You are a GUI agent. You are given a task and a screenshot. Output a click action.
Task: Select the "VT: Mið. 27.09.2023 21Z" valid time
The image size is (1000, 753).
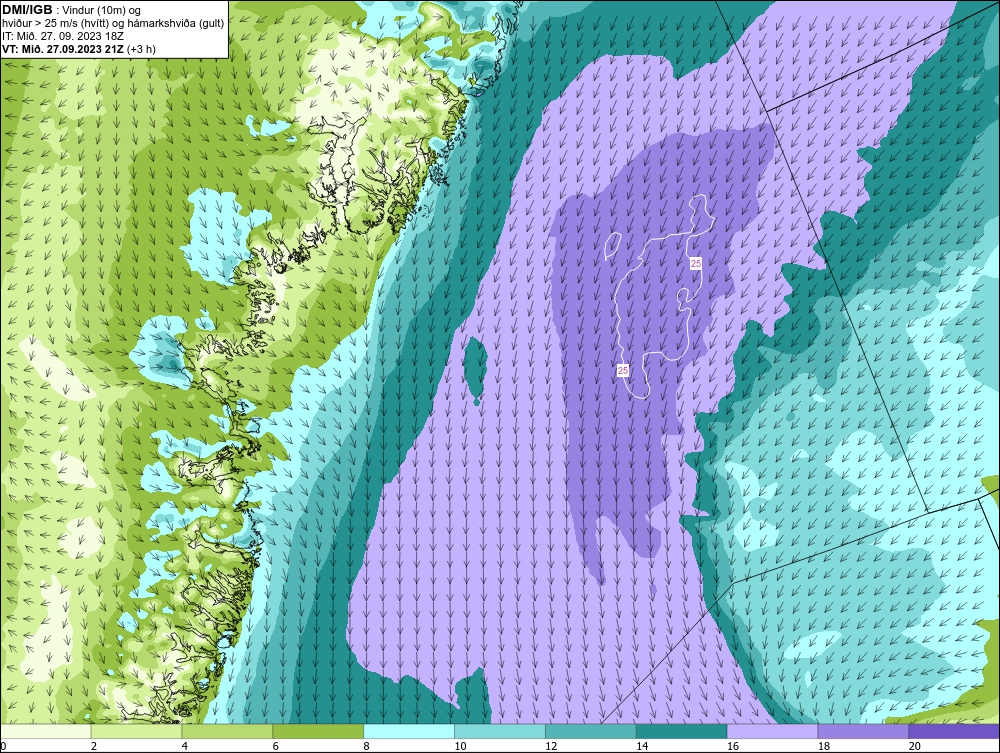coord(63,49)
